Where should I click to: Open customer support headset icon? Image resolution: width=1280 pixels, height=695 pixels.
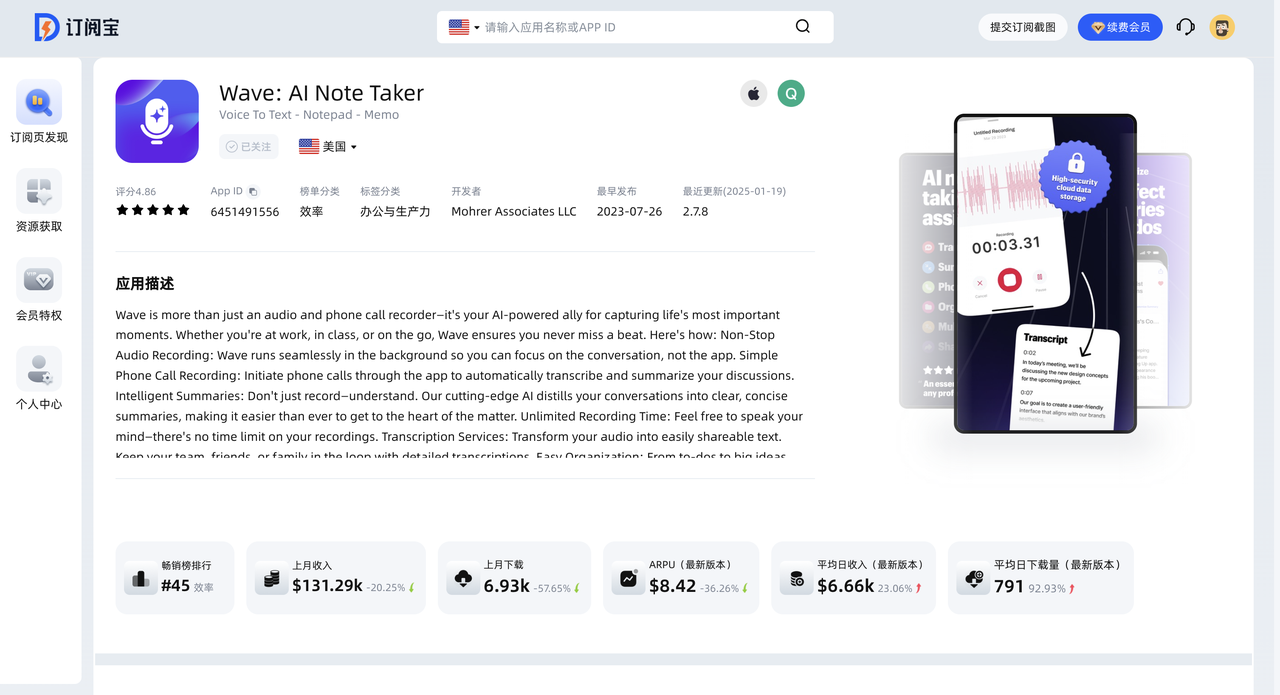tap(1185, 27)
